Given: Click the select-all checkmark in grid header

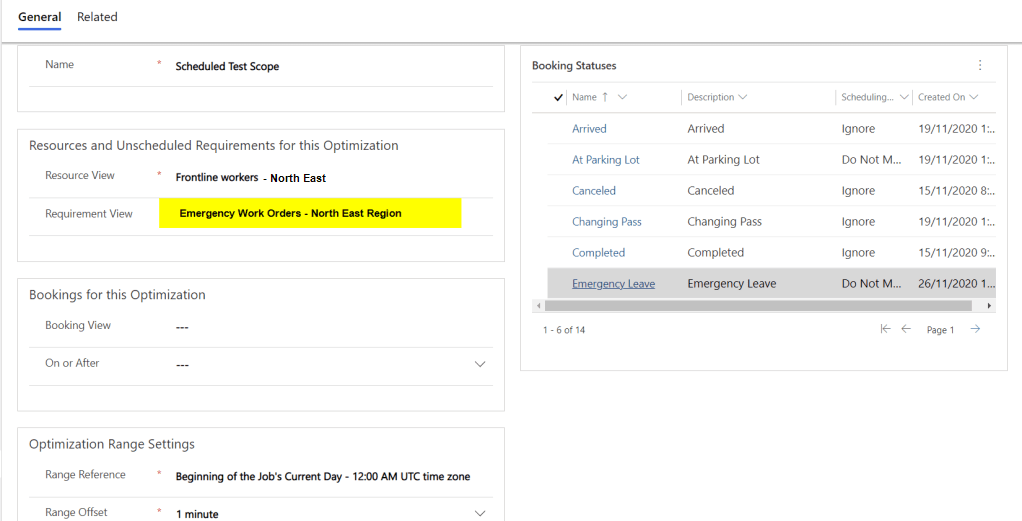Looking at the screenshot, I should click(558, 97).
